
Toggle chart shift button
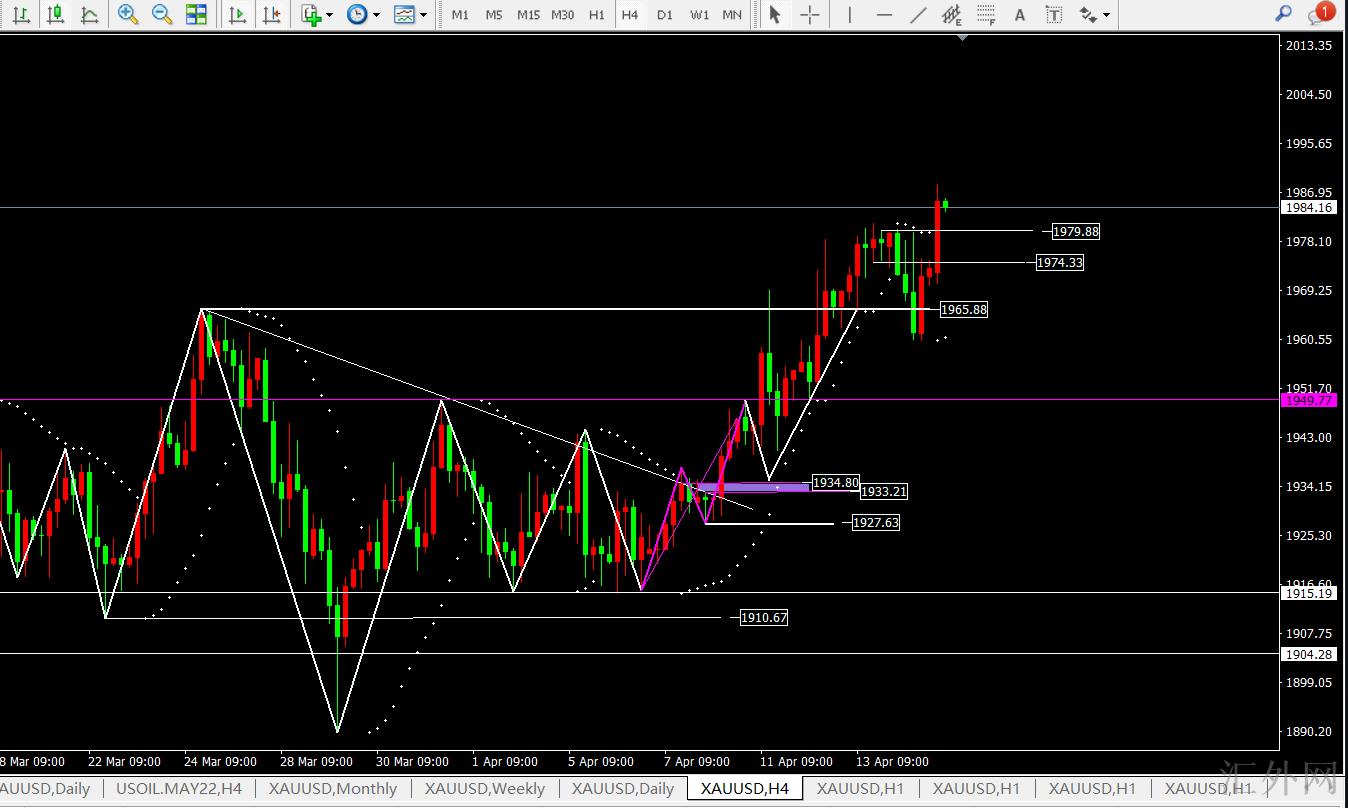pyautogui.click(x=270, y=15)
